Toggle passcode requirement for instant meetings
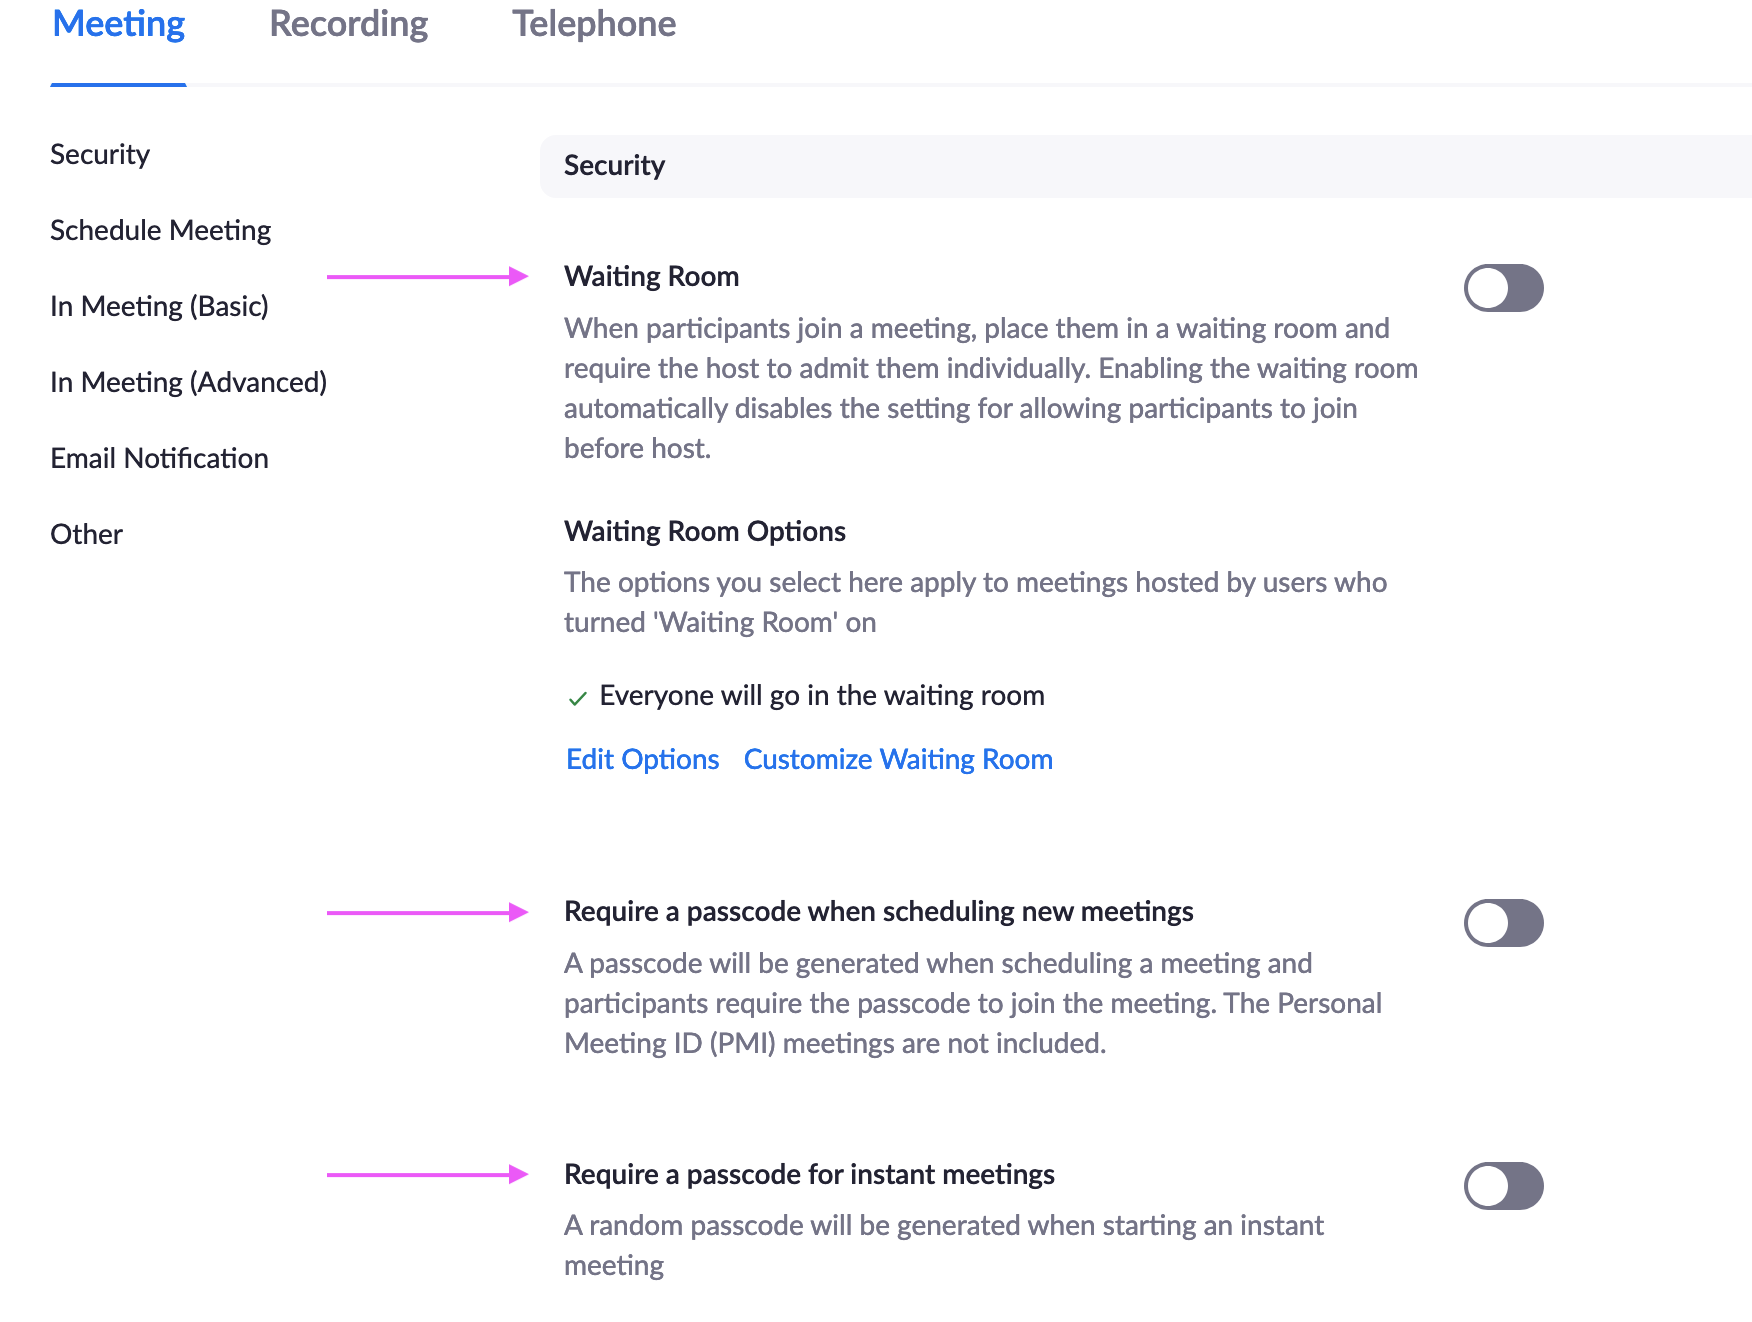1752x1322 pixels. 1503,1186
